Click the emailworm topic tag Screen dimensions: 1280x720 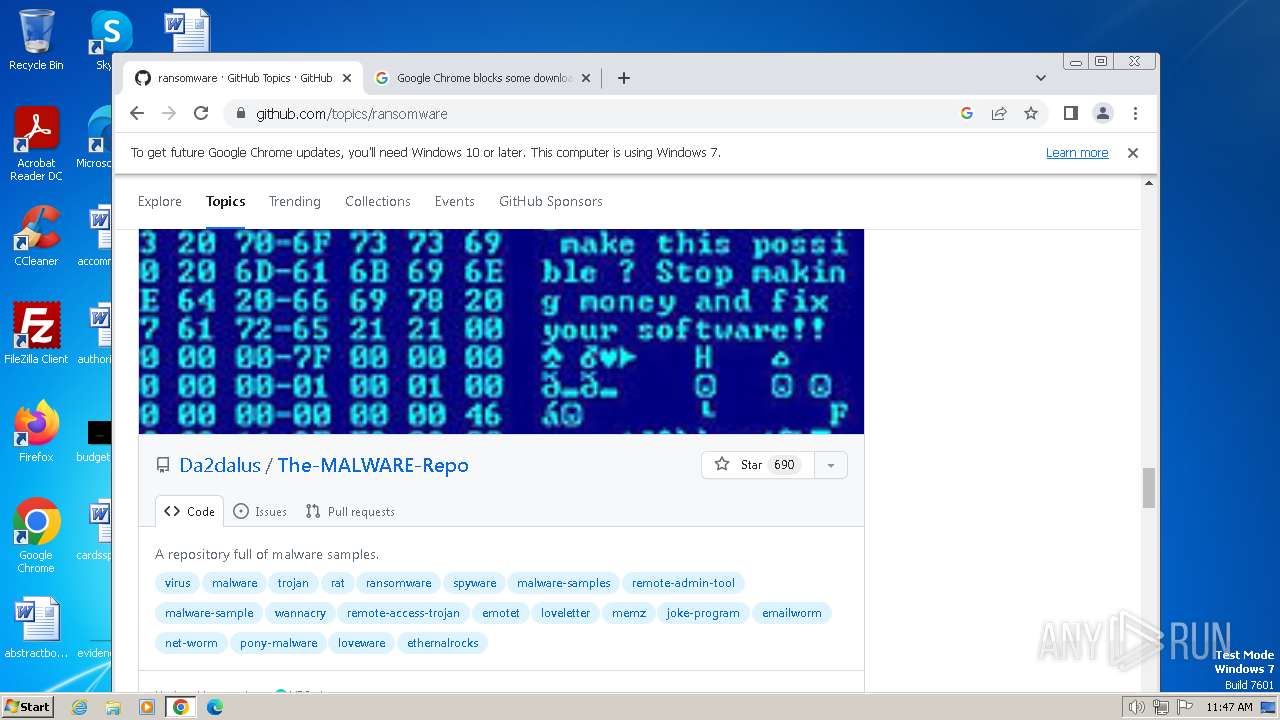[792, 613]
